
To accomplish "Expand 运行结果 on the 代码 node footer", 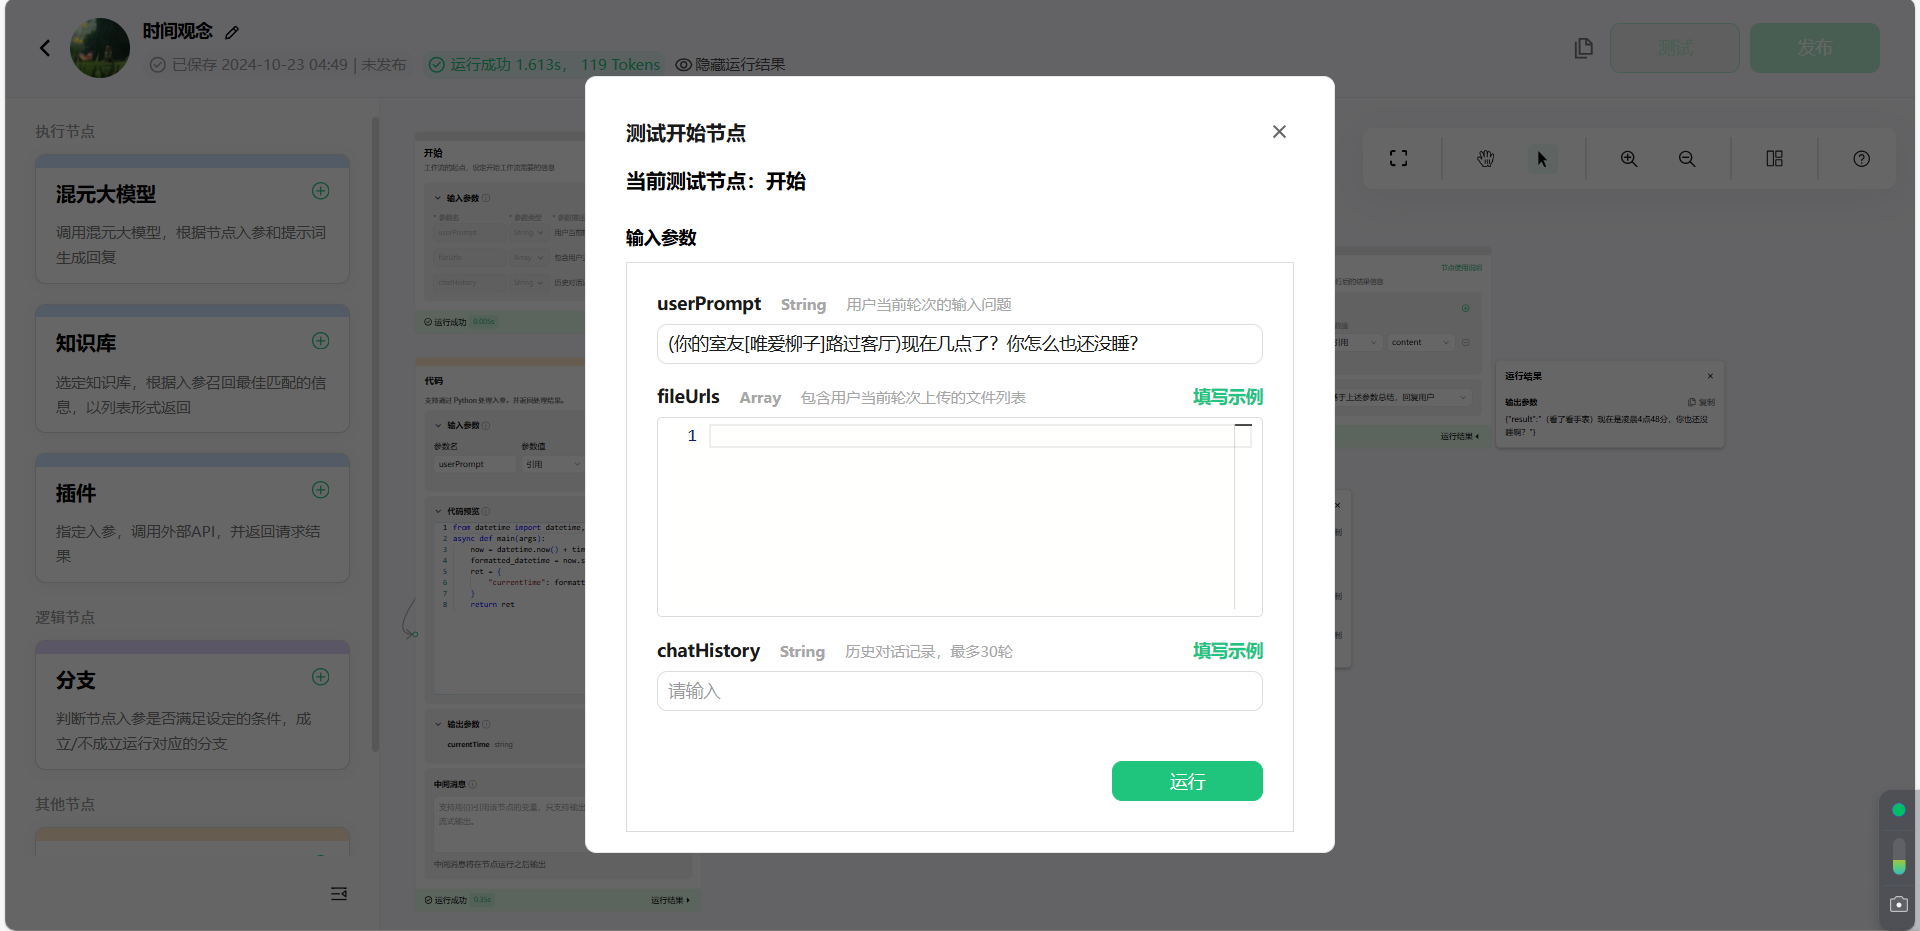I will tap(670, 900).
